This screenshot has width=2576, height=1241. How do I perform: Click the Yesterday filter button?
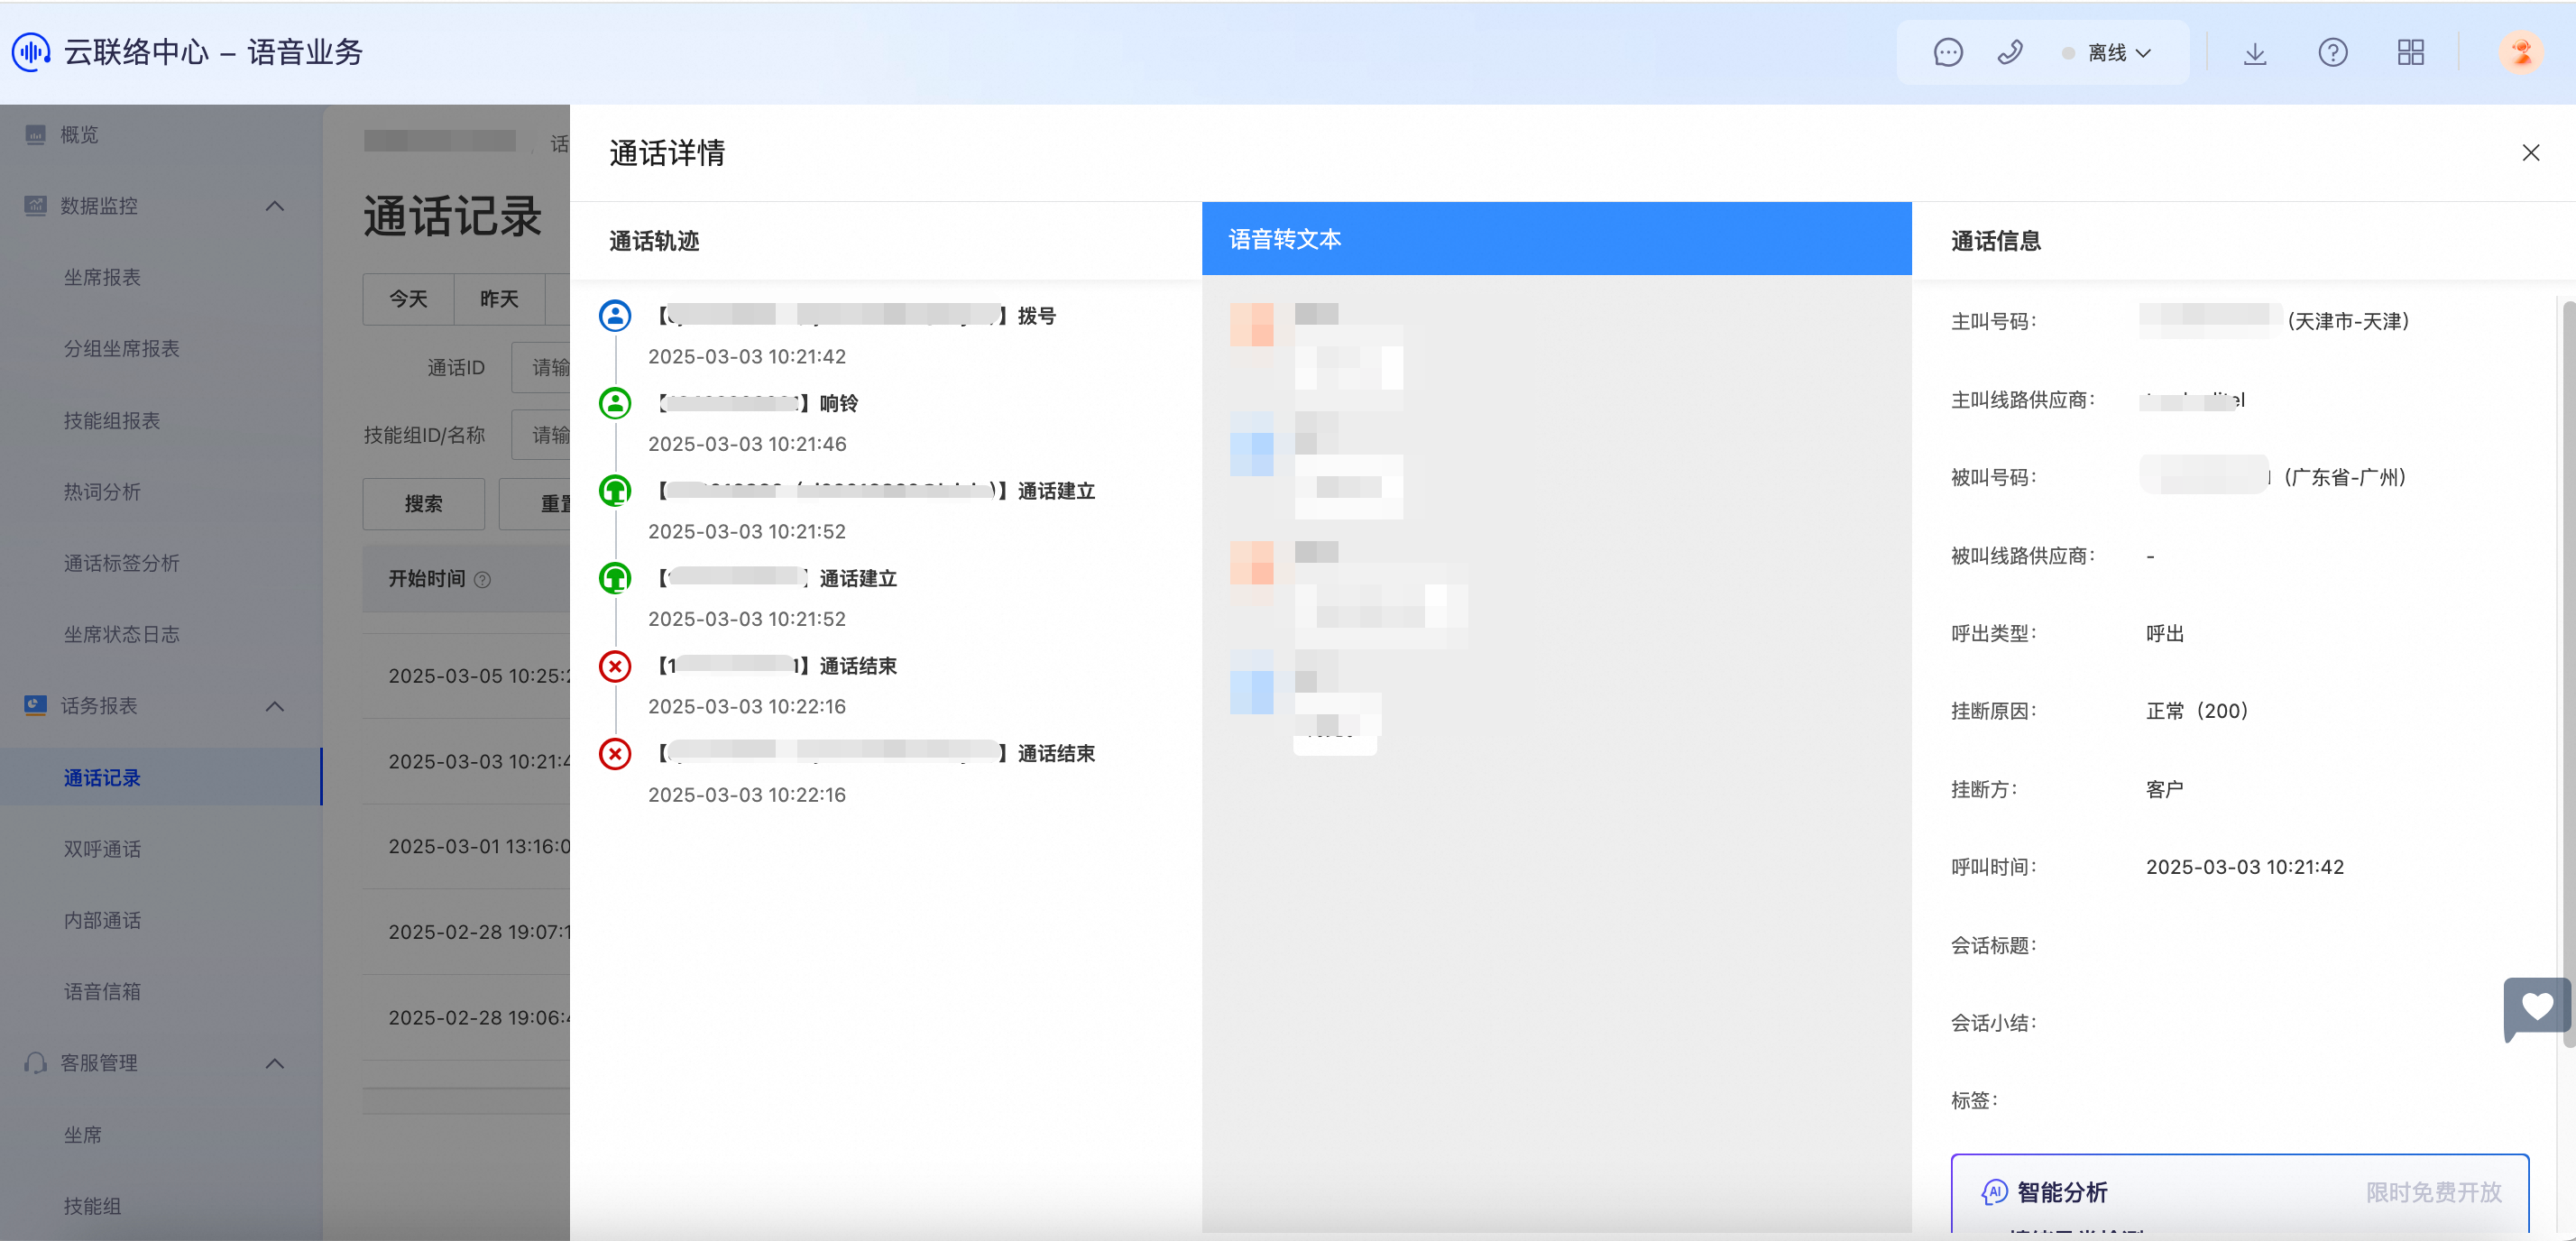(x=499, y=299)
